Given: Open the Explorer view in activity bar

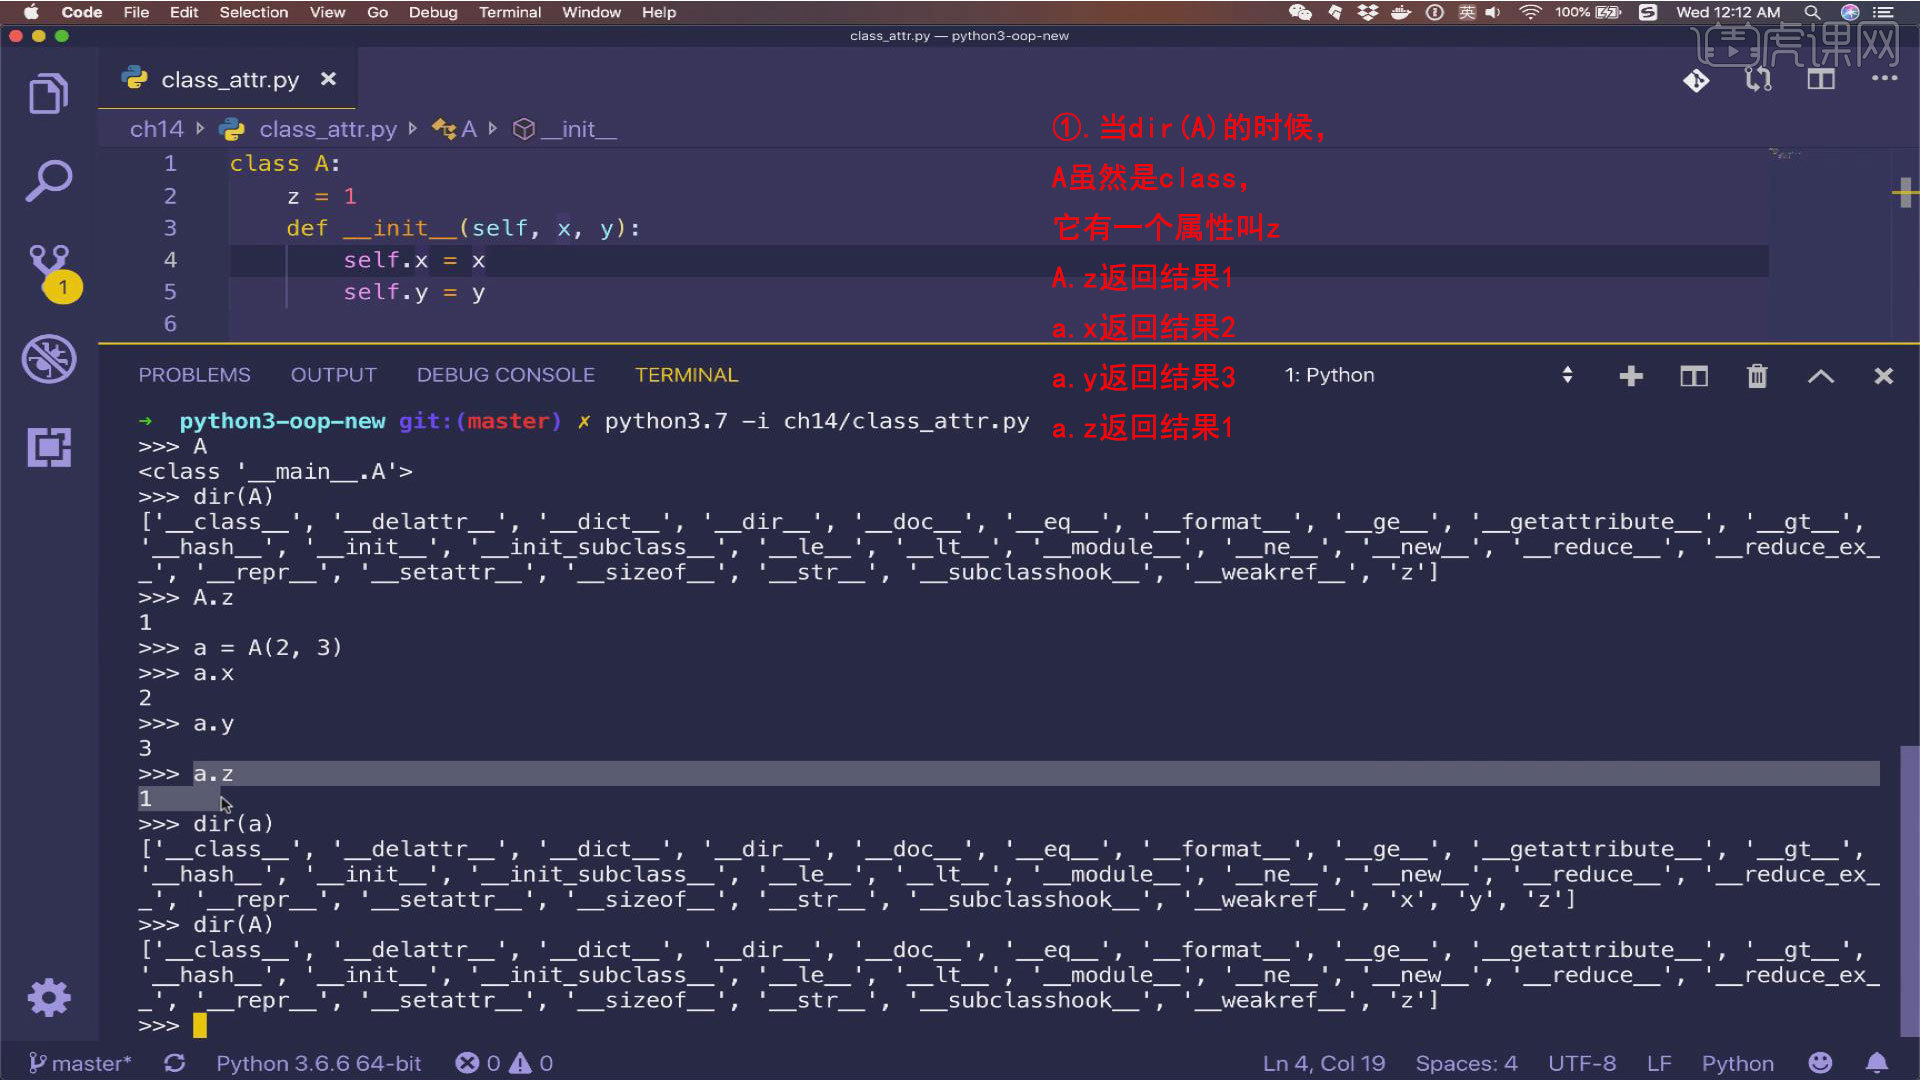Looking at the screenshot, I should pyautogui.click(x=48, y=94).
